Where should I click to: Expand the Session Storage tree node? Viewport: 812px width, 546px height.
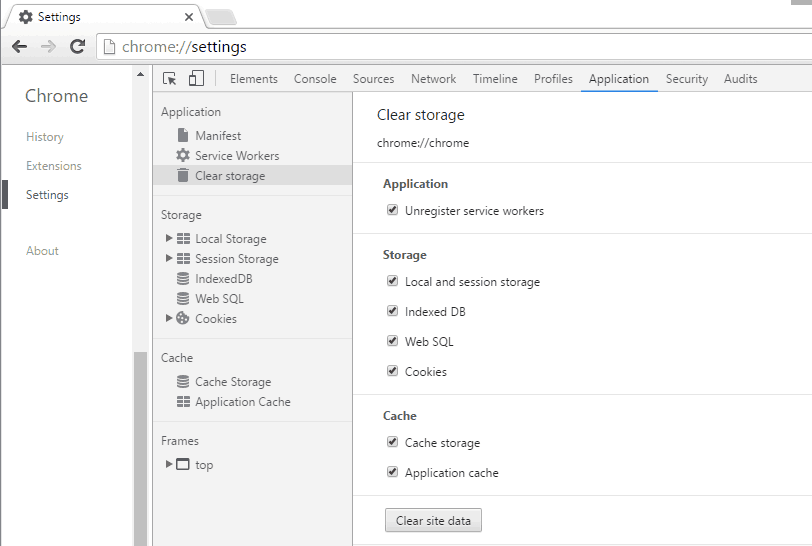click(x=169, y=257)
